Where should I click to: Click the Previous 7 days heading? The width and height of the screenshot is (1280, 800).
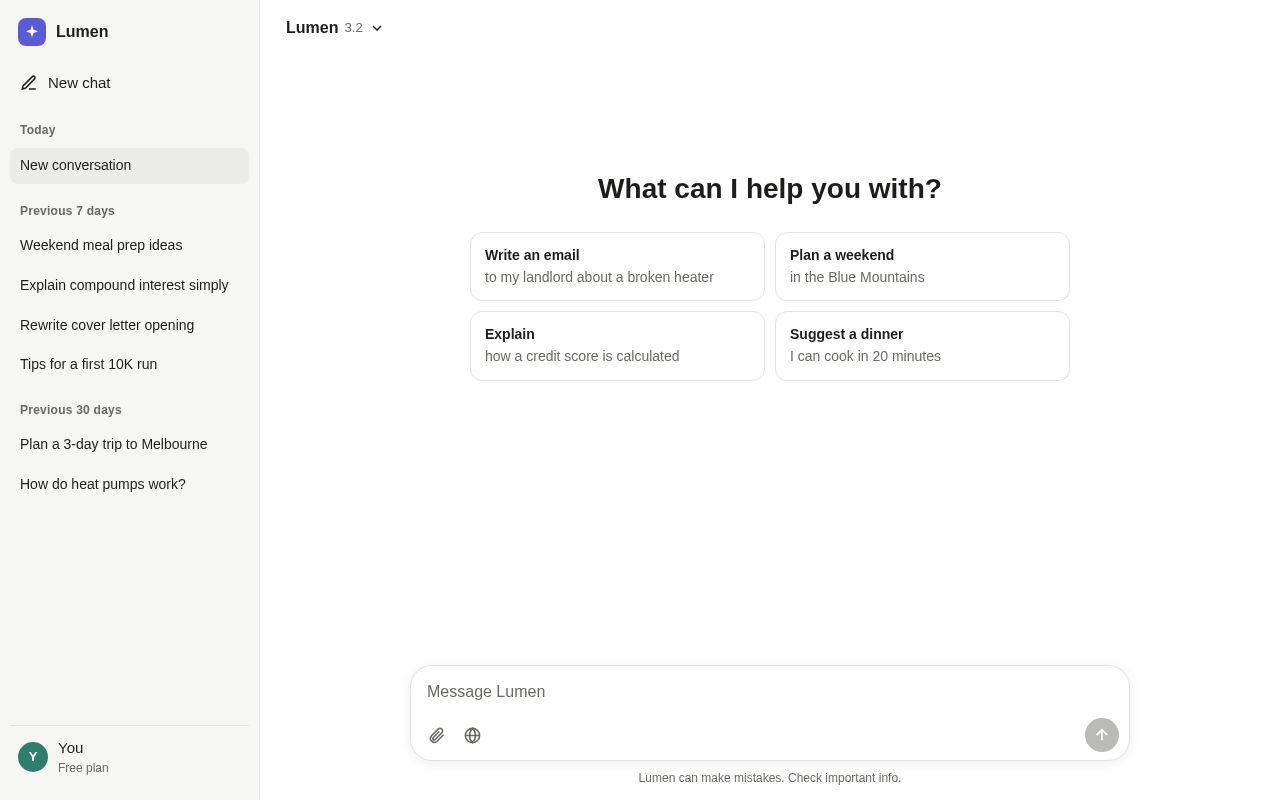67,211
